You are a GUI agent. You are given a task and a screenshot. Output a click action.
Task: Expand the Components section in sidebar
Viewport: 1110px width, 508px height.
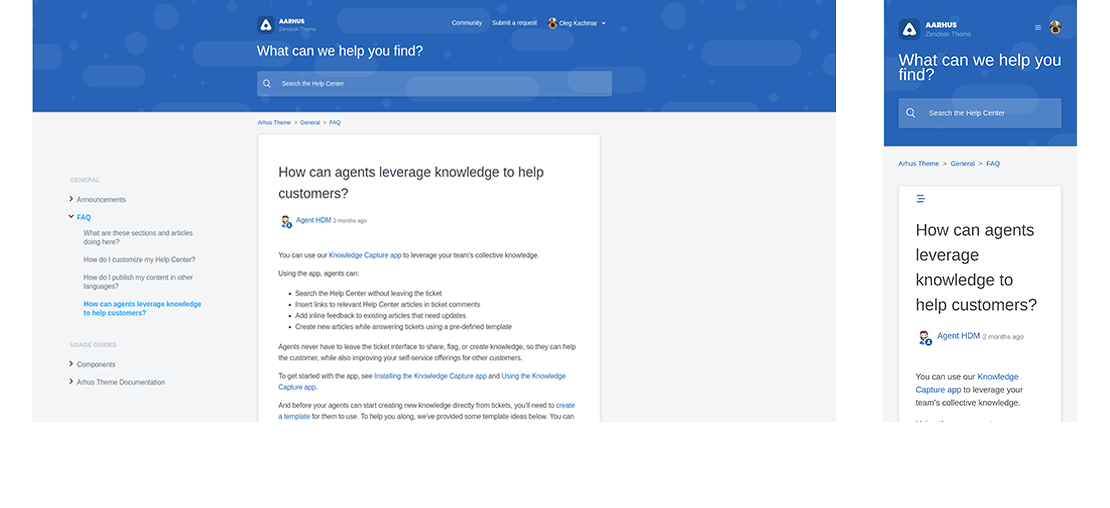click(71, 364)
